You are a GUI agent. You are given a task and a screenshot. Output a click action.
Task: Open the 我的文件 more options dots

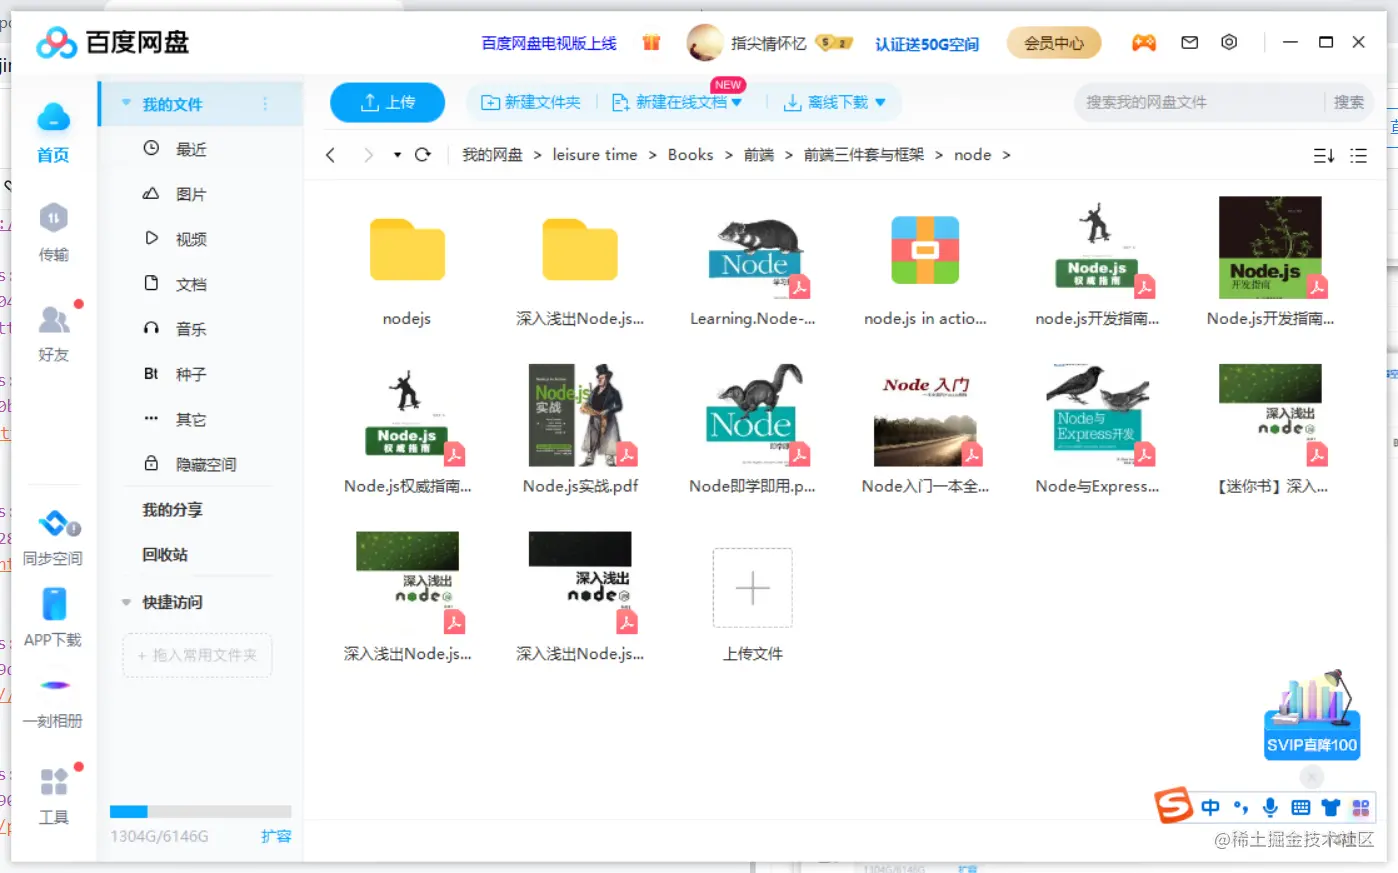pyautogui.click(x=265, y=103)
